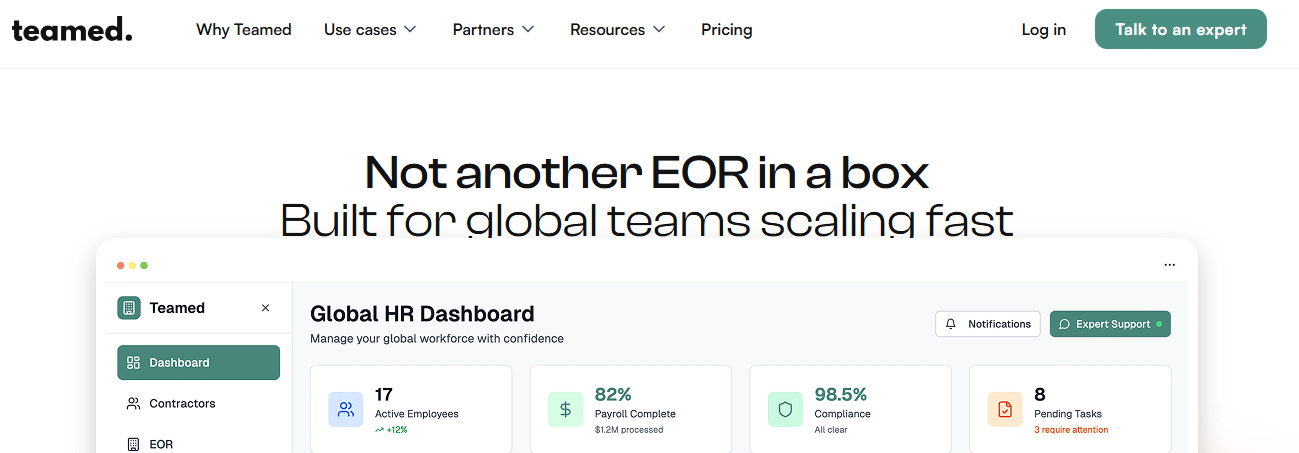Click the three-dot menu in dashboard window
The height and width of the screenshot is (453, 1299).
pos(1170,265)
